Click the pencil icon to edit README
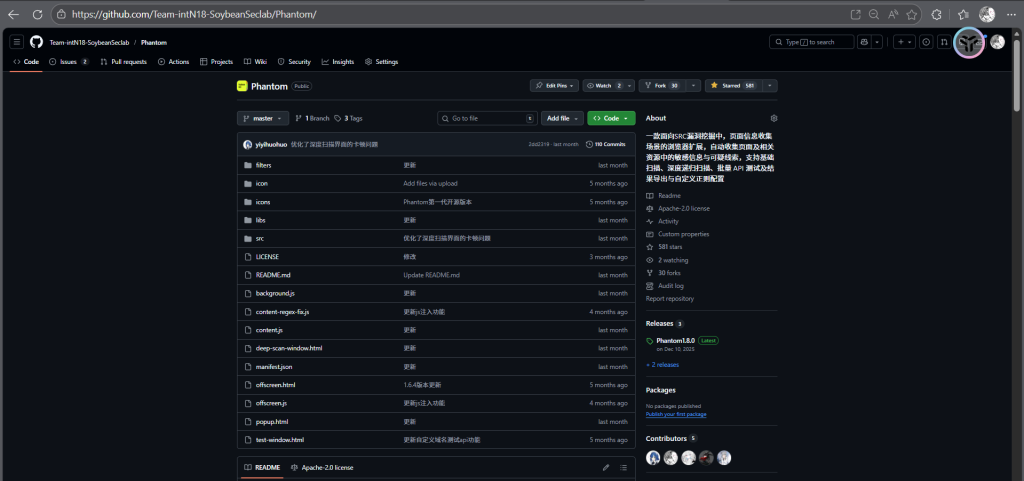Viewport: 1024px width, 481px height. click(605, 467)
